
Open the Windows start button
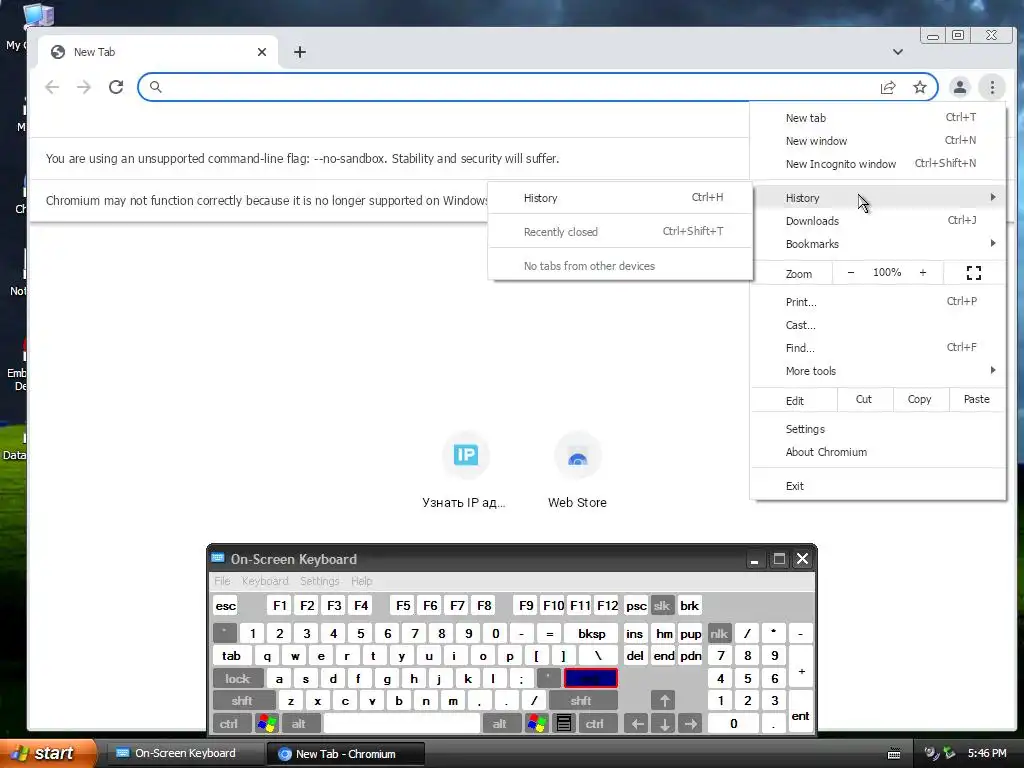(48, 753)
